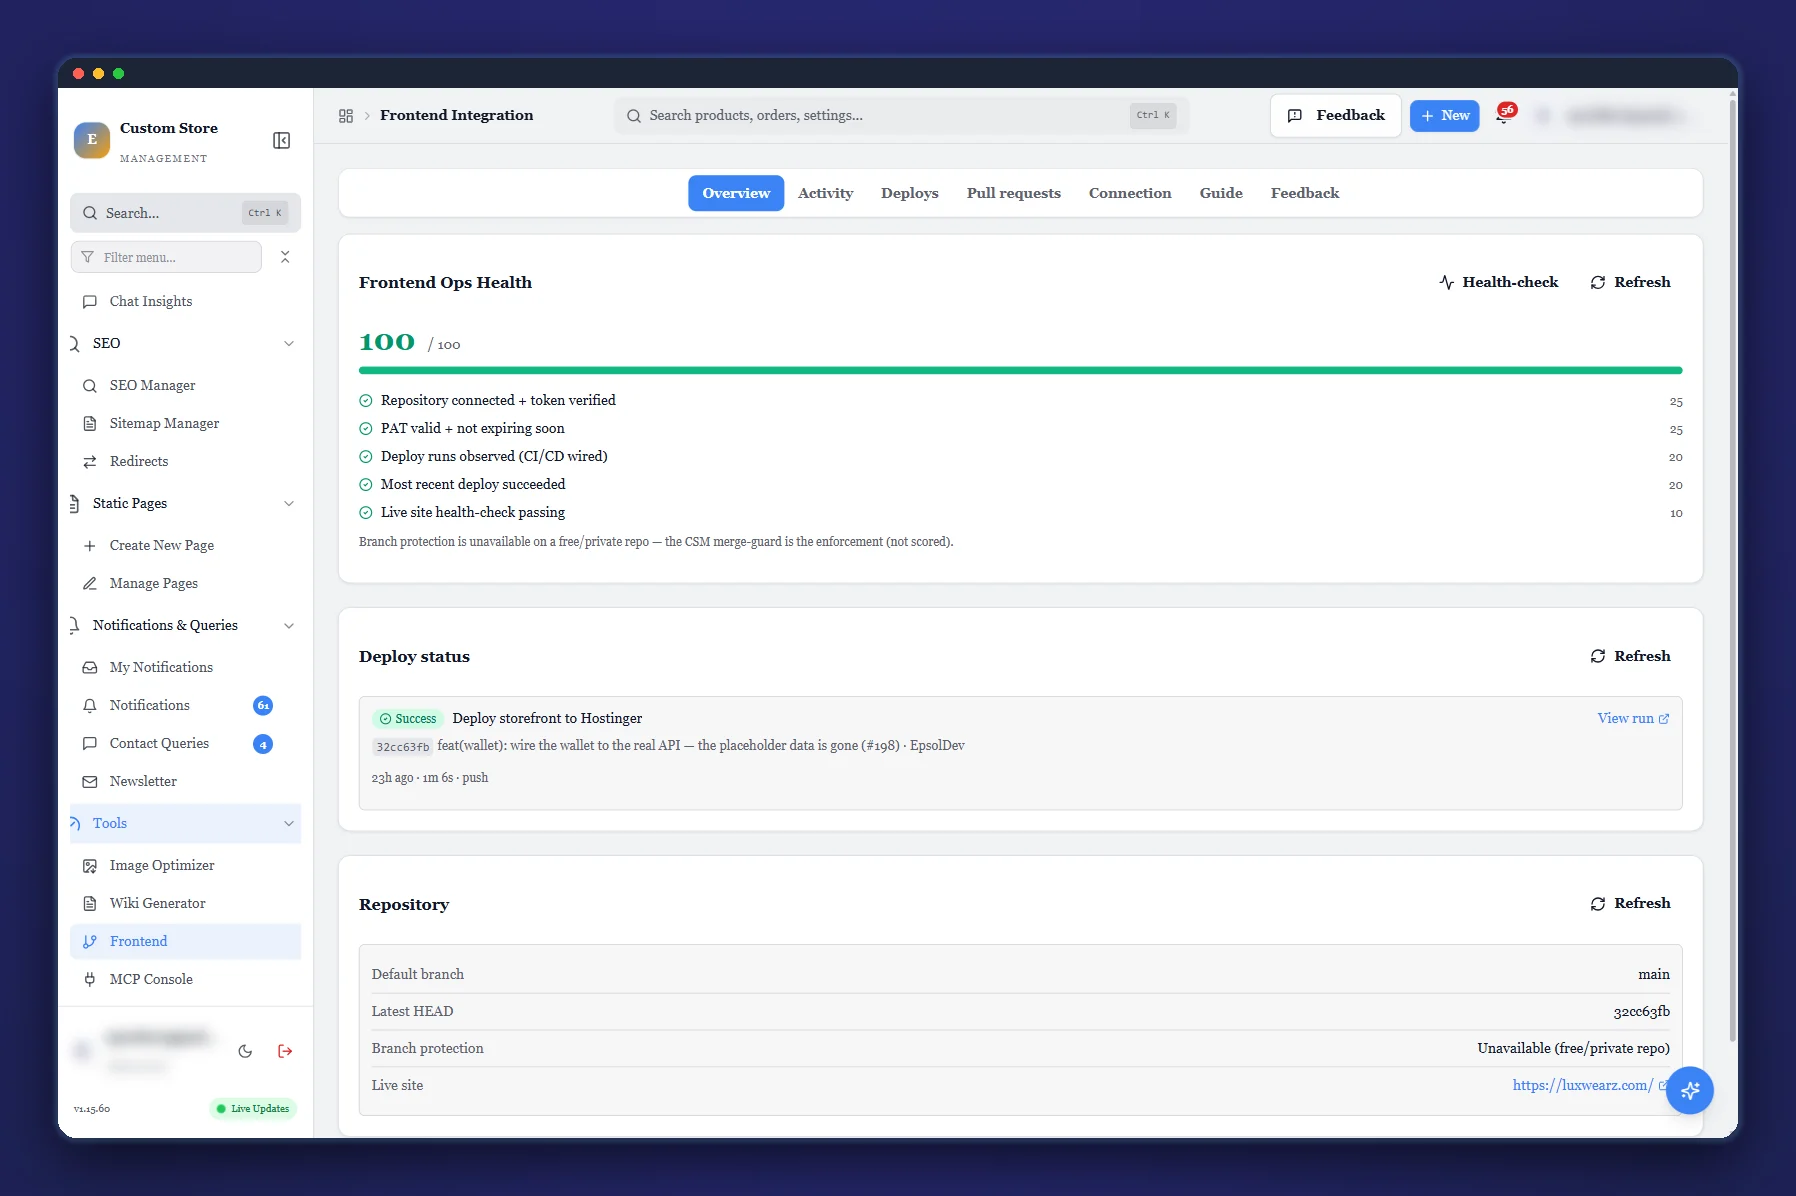This screenshot has height=1196, width=1796.
Task: Toggle dark mode moon icon
Action: pos(245,1051)
